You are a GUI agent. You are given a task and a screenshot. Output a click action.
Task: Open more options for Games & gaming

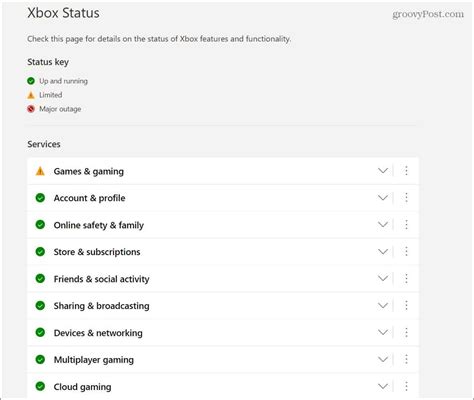(x=406, y=171)
